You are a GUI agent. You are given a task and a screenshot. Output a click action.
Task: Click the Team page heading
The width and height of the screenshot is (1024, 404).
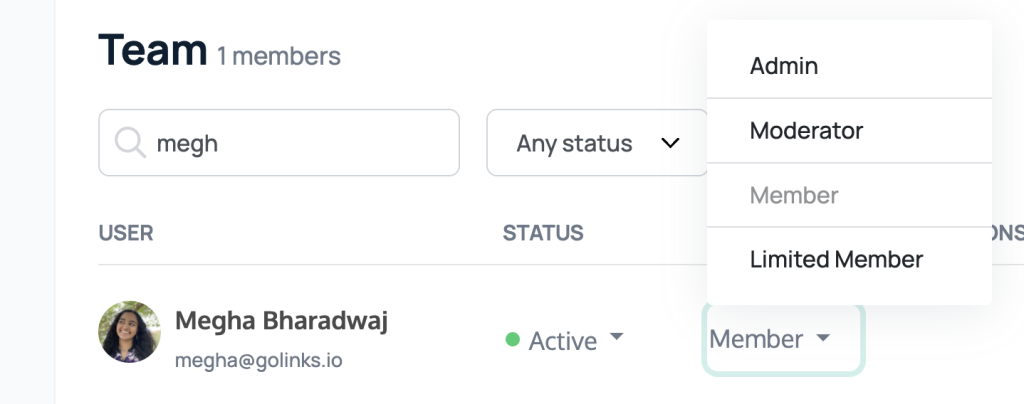[153, 50]
